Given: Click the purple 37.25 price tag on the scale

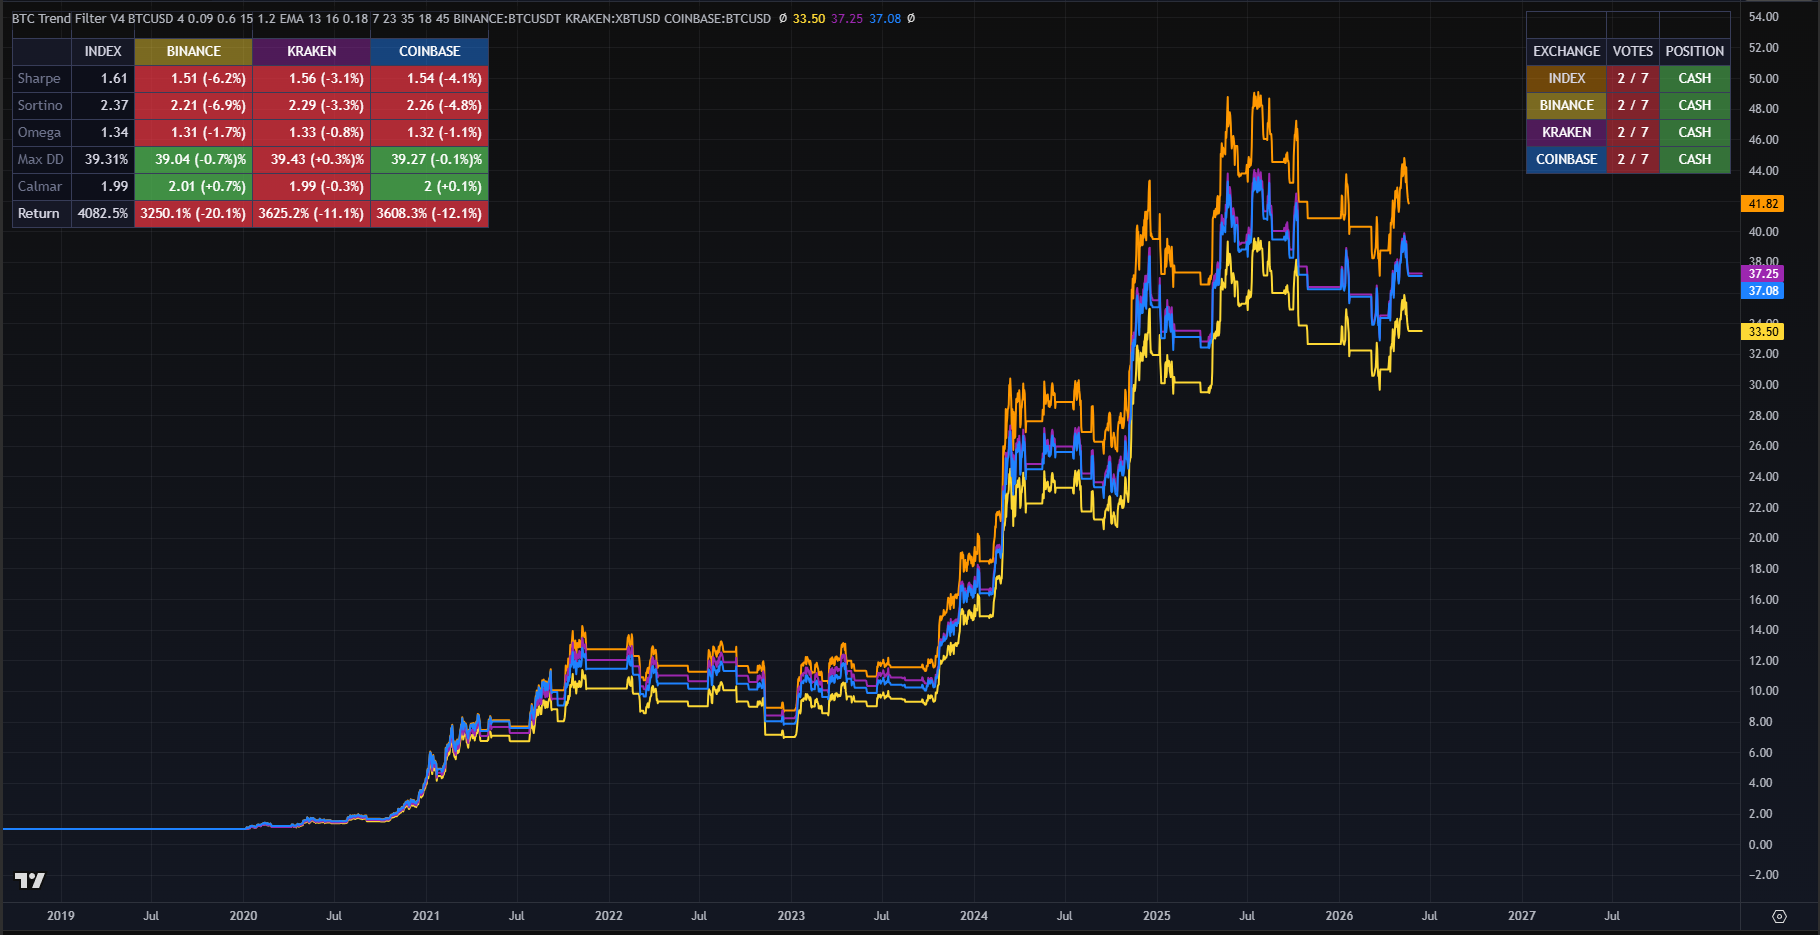Looking at the screenshot, I should [x=1763, y=273].
